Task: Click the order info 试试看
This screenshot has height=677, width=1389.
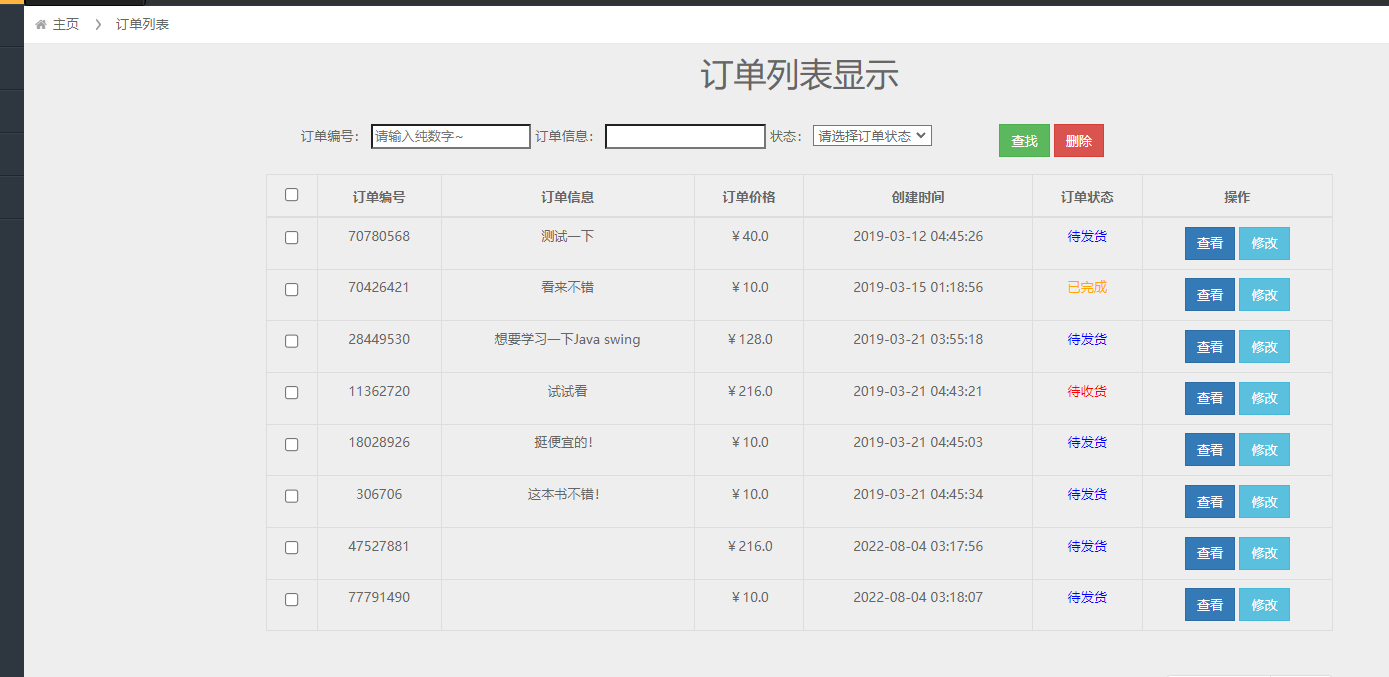Action: click(568, 391)
